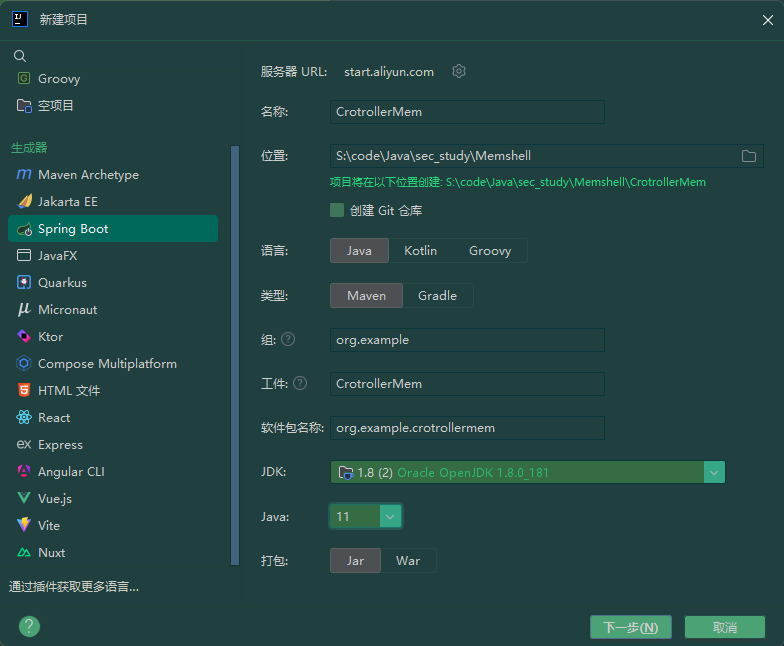
Task: Click the IntelliJ logo in title bar
Action: (x=20, y=20)
